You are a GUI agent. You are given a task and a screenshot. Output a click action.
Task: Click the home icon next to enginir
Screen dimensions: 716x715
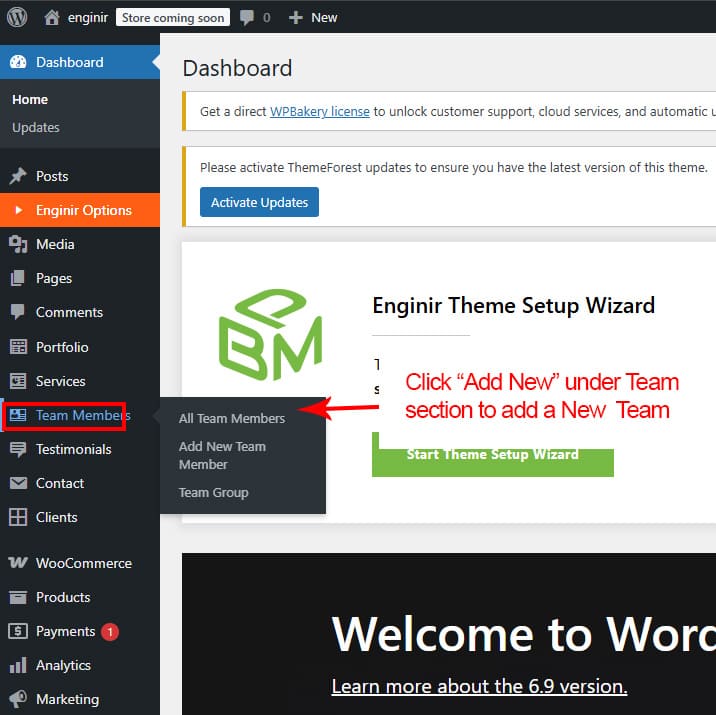pyautogui.click(x=52, y=17)
